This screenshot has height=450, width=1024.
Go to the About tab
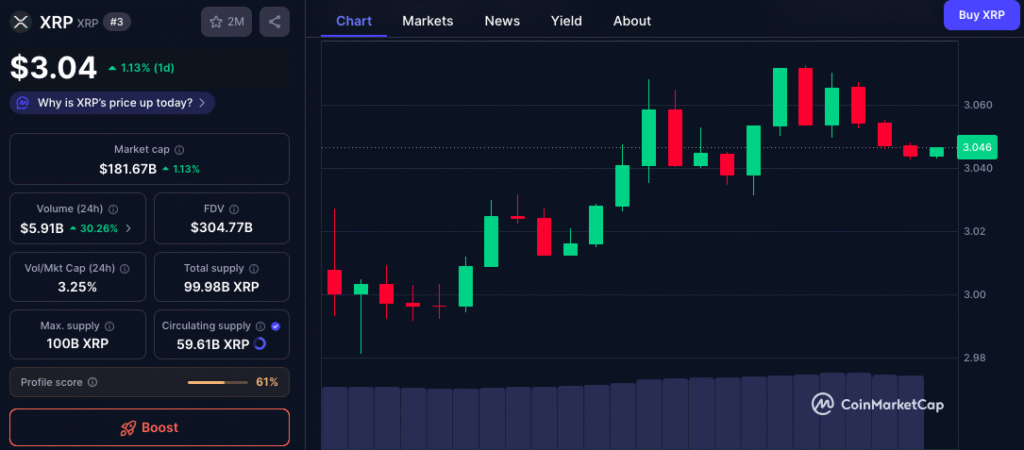pos(631,21)
